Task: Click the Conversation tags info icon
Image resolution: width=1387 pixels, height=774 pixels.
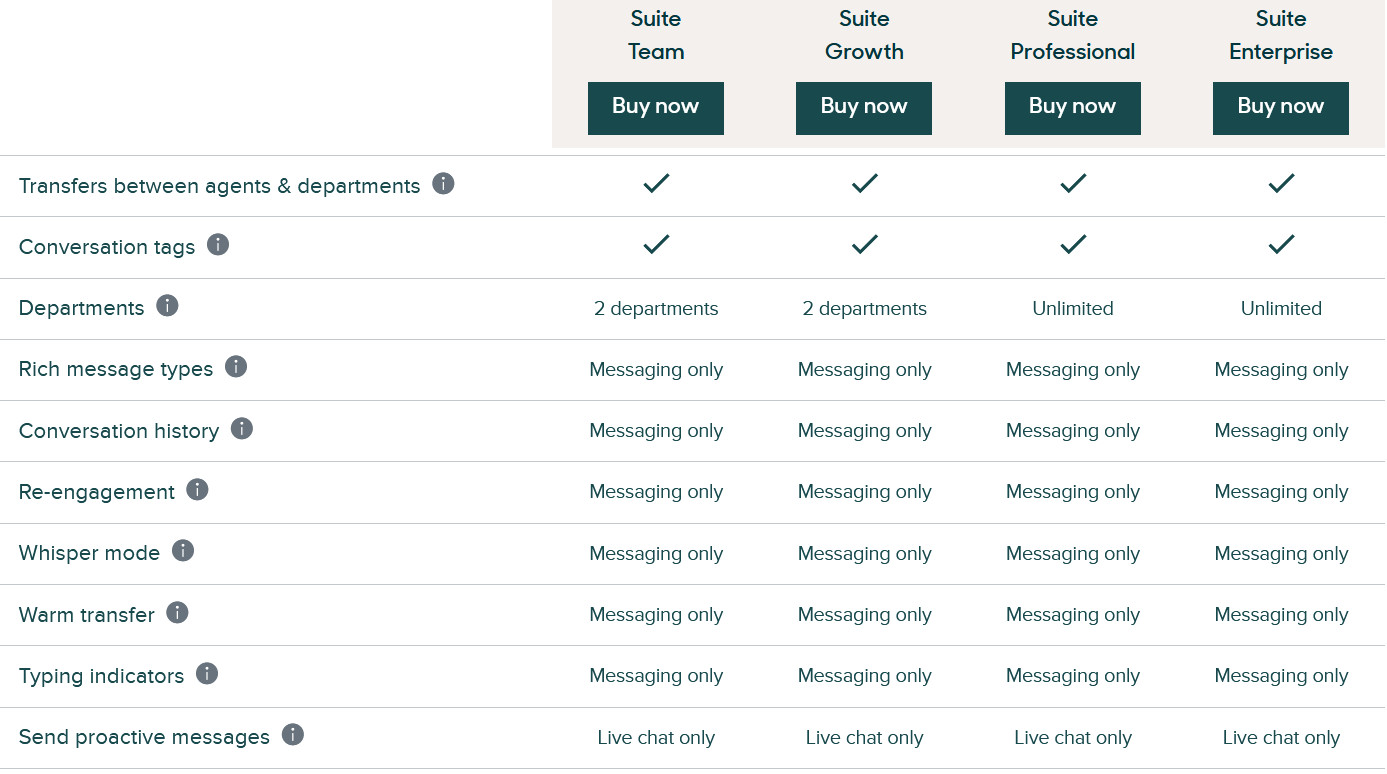Action: tap(218, 245)
